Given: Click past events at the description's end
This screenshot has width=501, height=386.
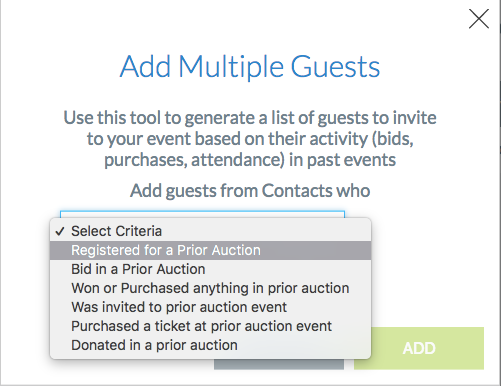Looking at the screenshot, I should click(351, 160).
